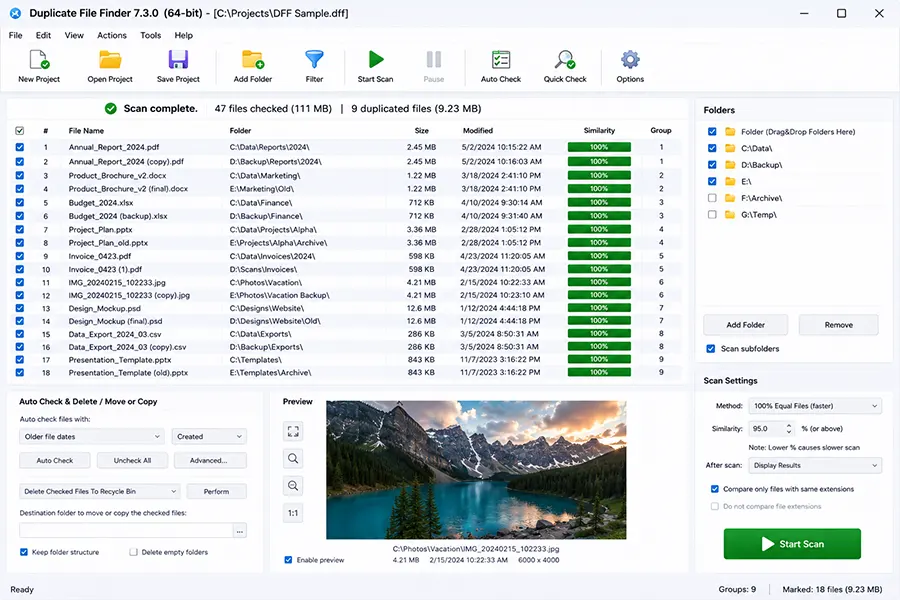The height and width of the screenshot is (600, 900).
Task: Open Delete Checked Files To Recycle Bin dropdown
Action: [99, 491]
